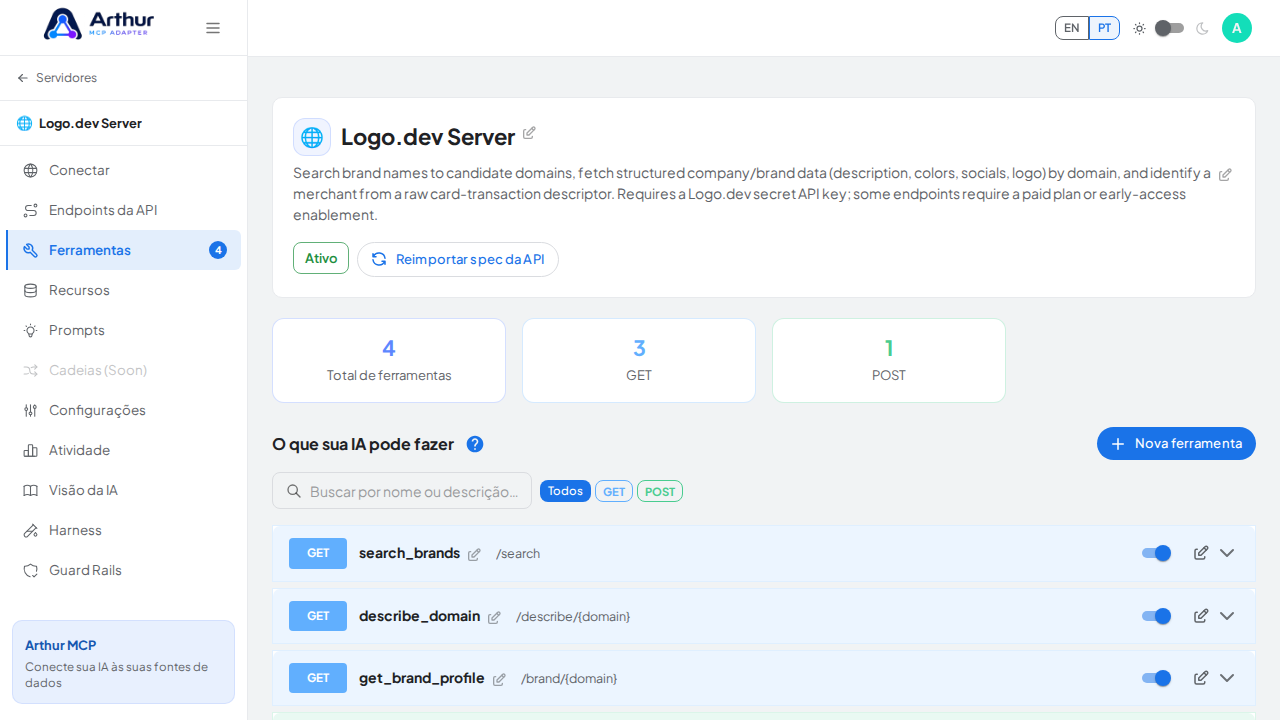The height and width of the screenshot is (720, 1280).
Task: Click Reimportar spec da API
Action: (x=458, y=259)
